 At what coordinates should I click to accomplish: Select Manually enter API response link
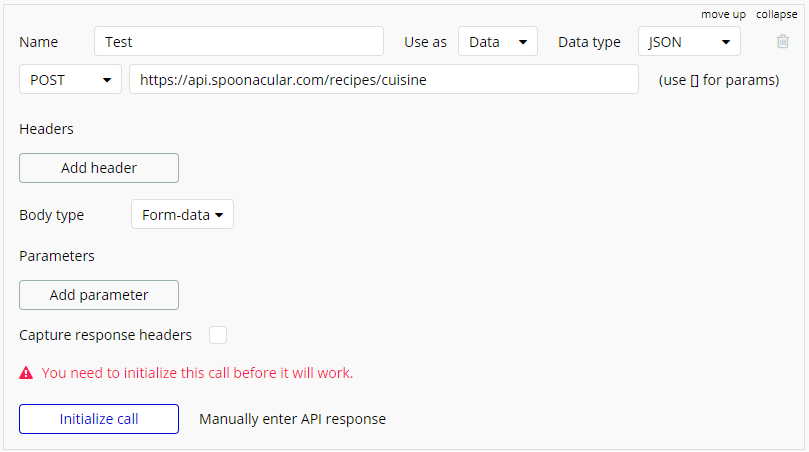tap(292, 419)
